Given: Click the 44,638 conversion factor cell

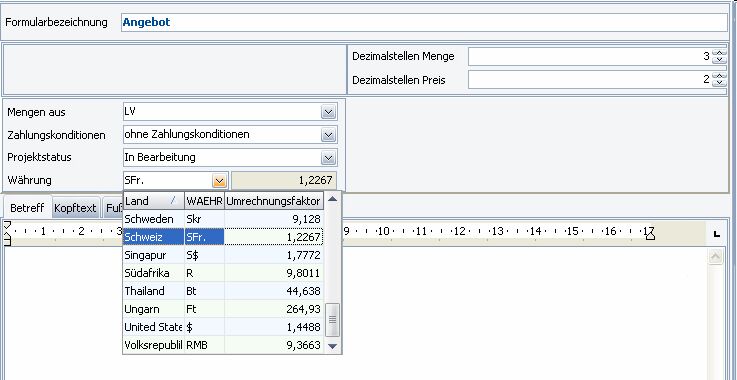Looking at the screenshot, I should coord(274,291).
